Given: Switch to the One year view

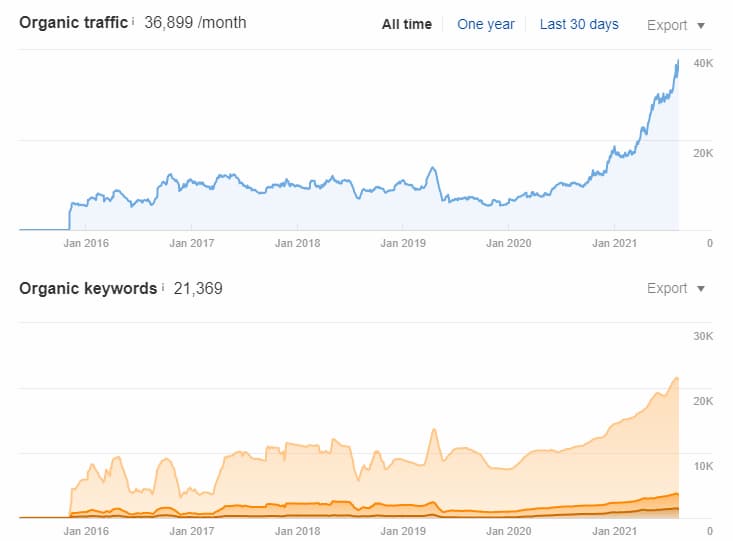Looking at the screenshot, I should tap(485, 24).
